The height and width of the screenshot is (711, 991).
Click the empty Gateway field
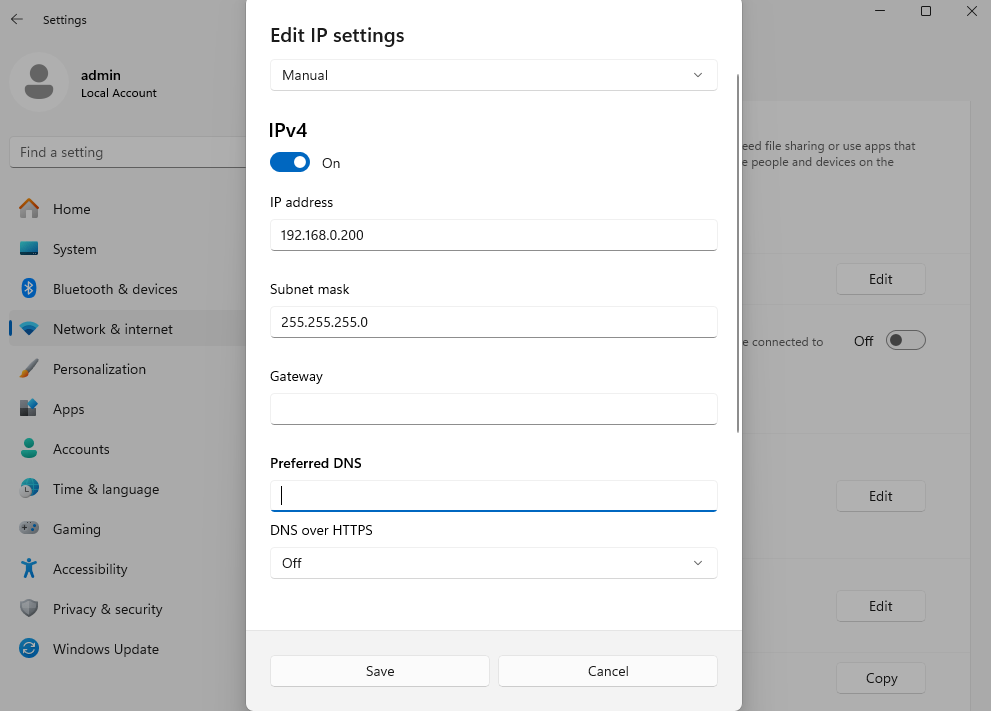click(494, 409)
